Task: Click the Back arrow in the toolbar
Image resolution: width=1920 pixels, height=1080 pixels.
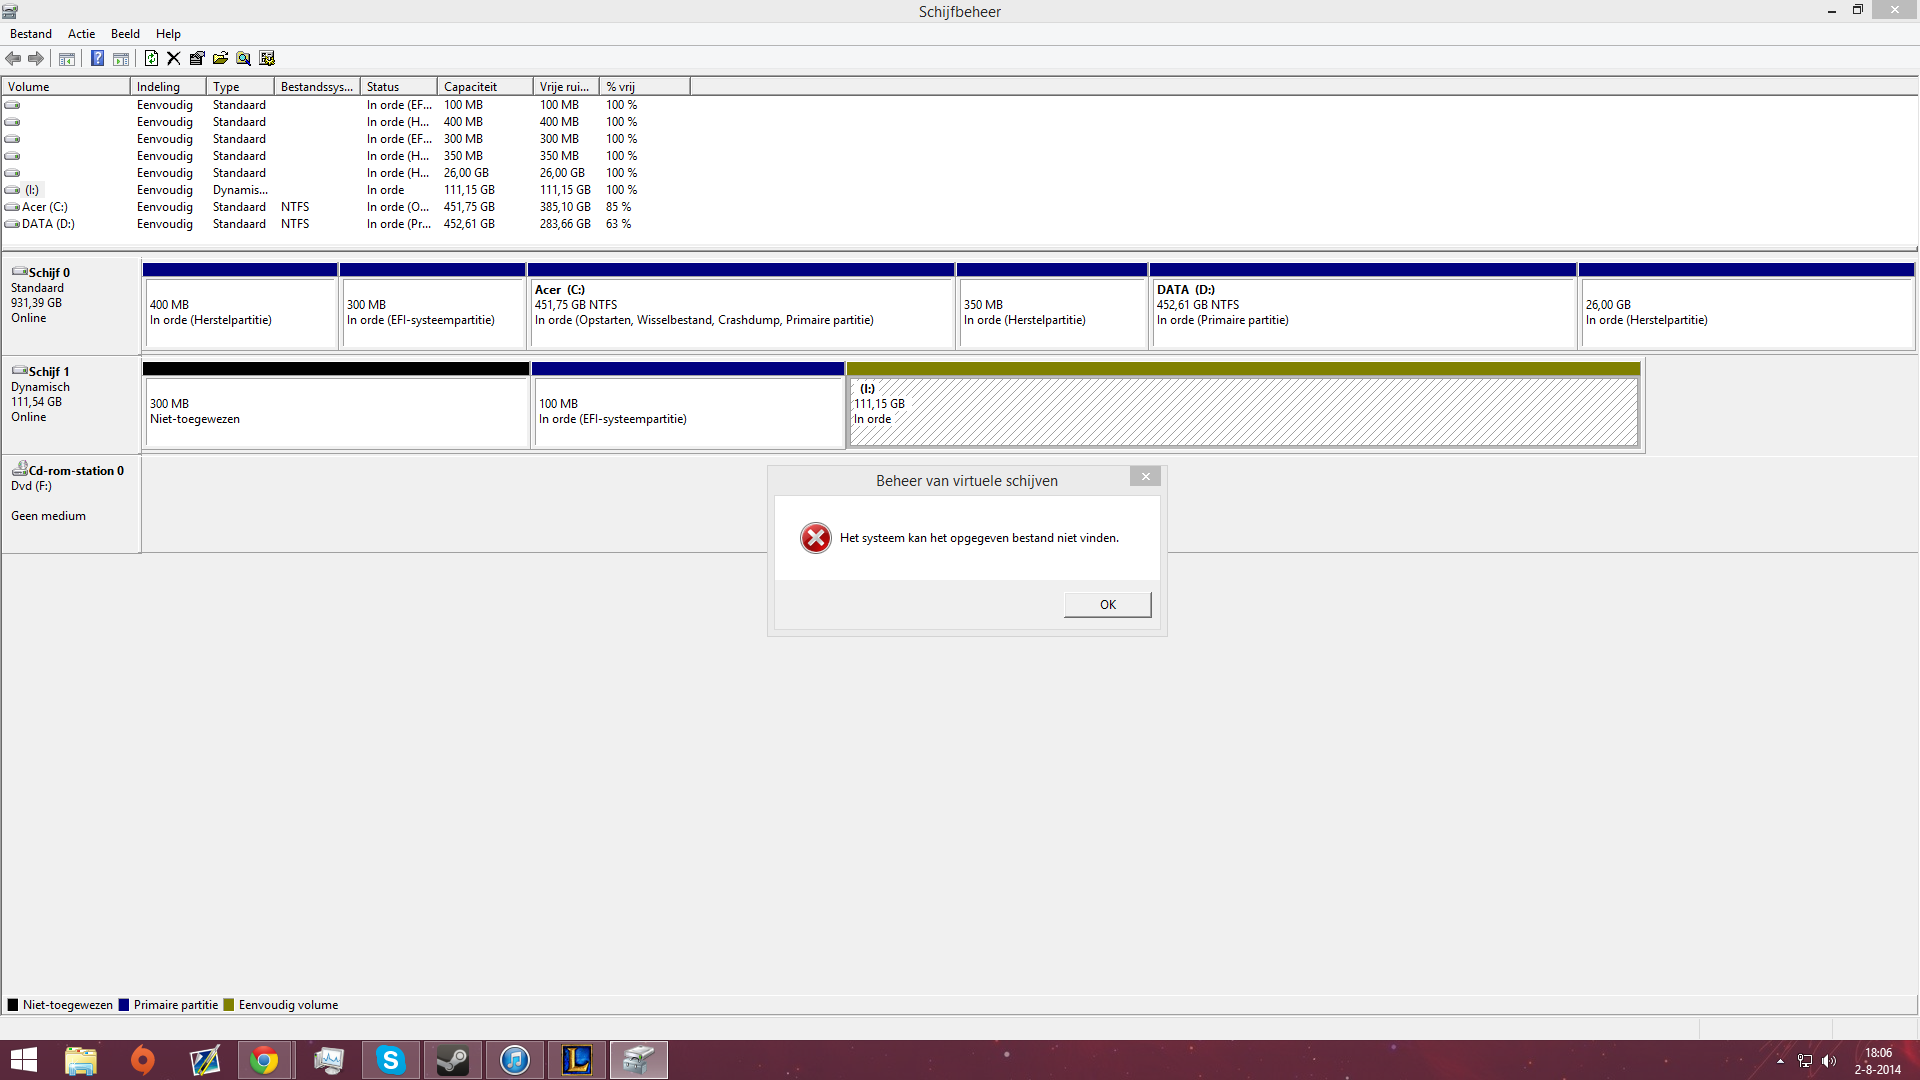Action: click(x=13, y=58)
